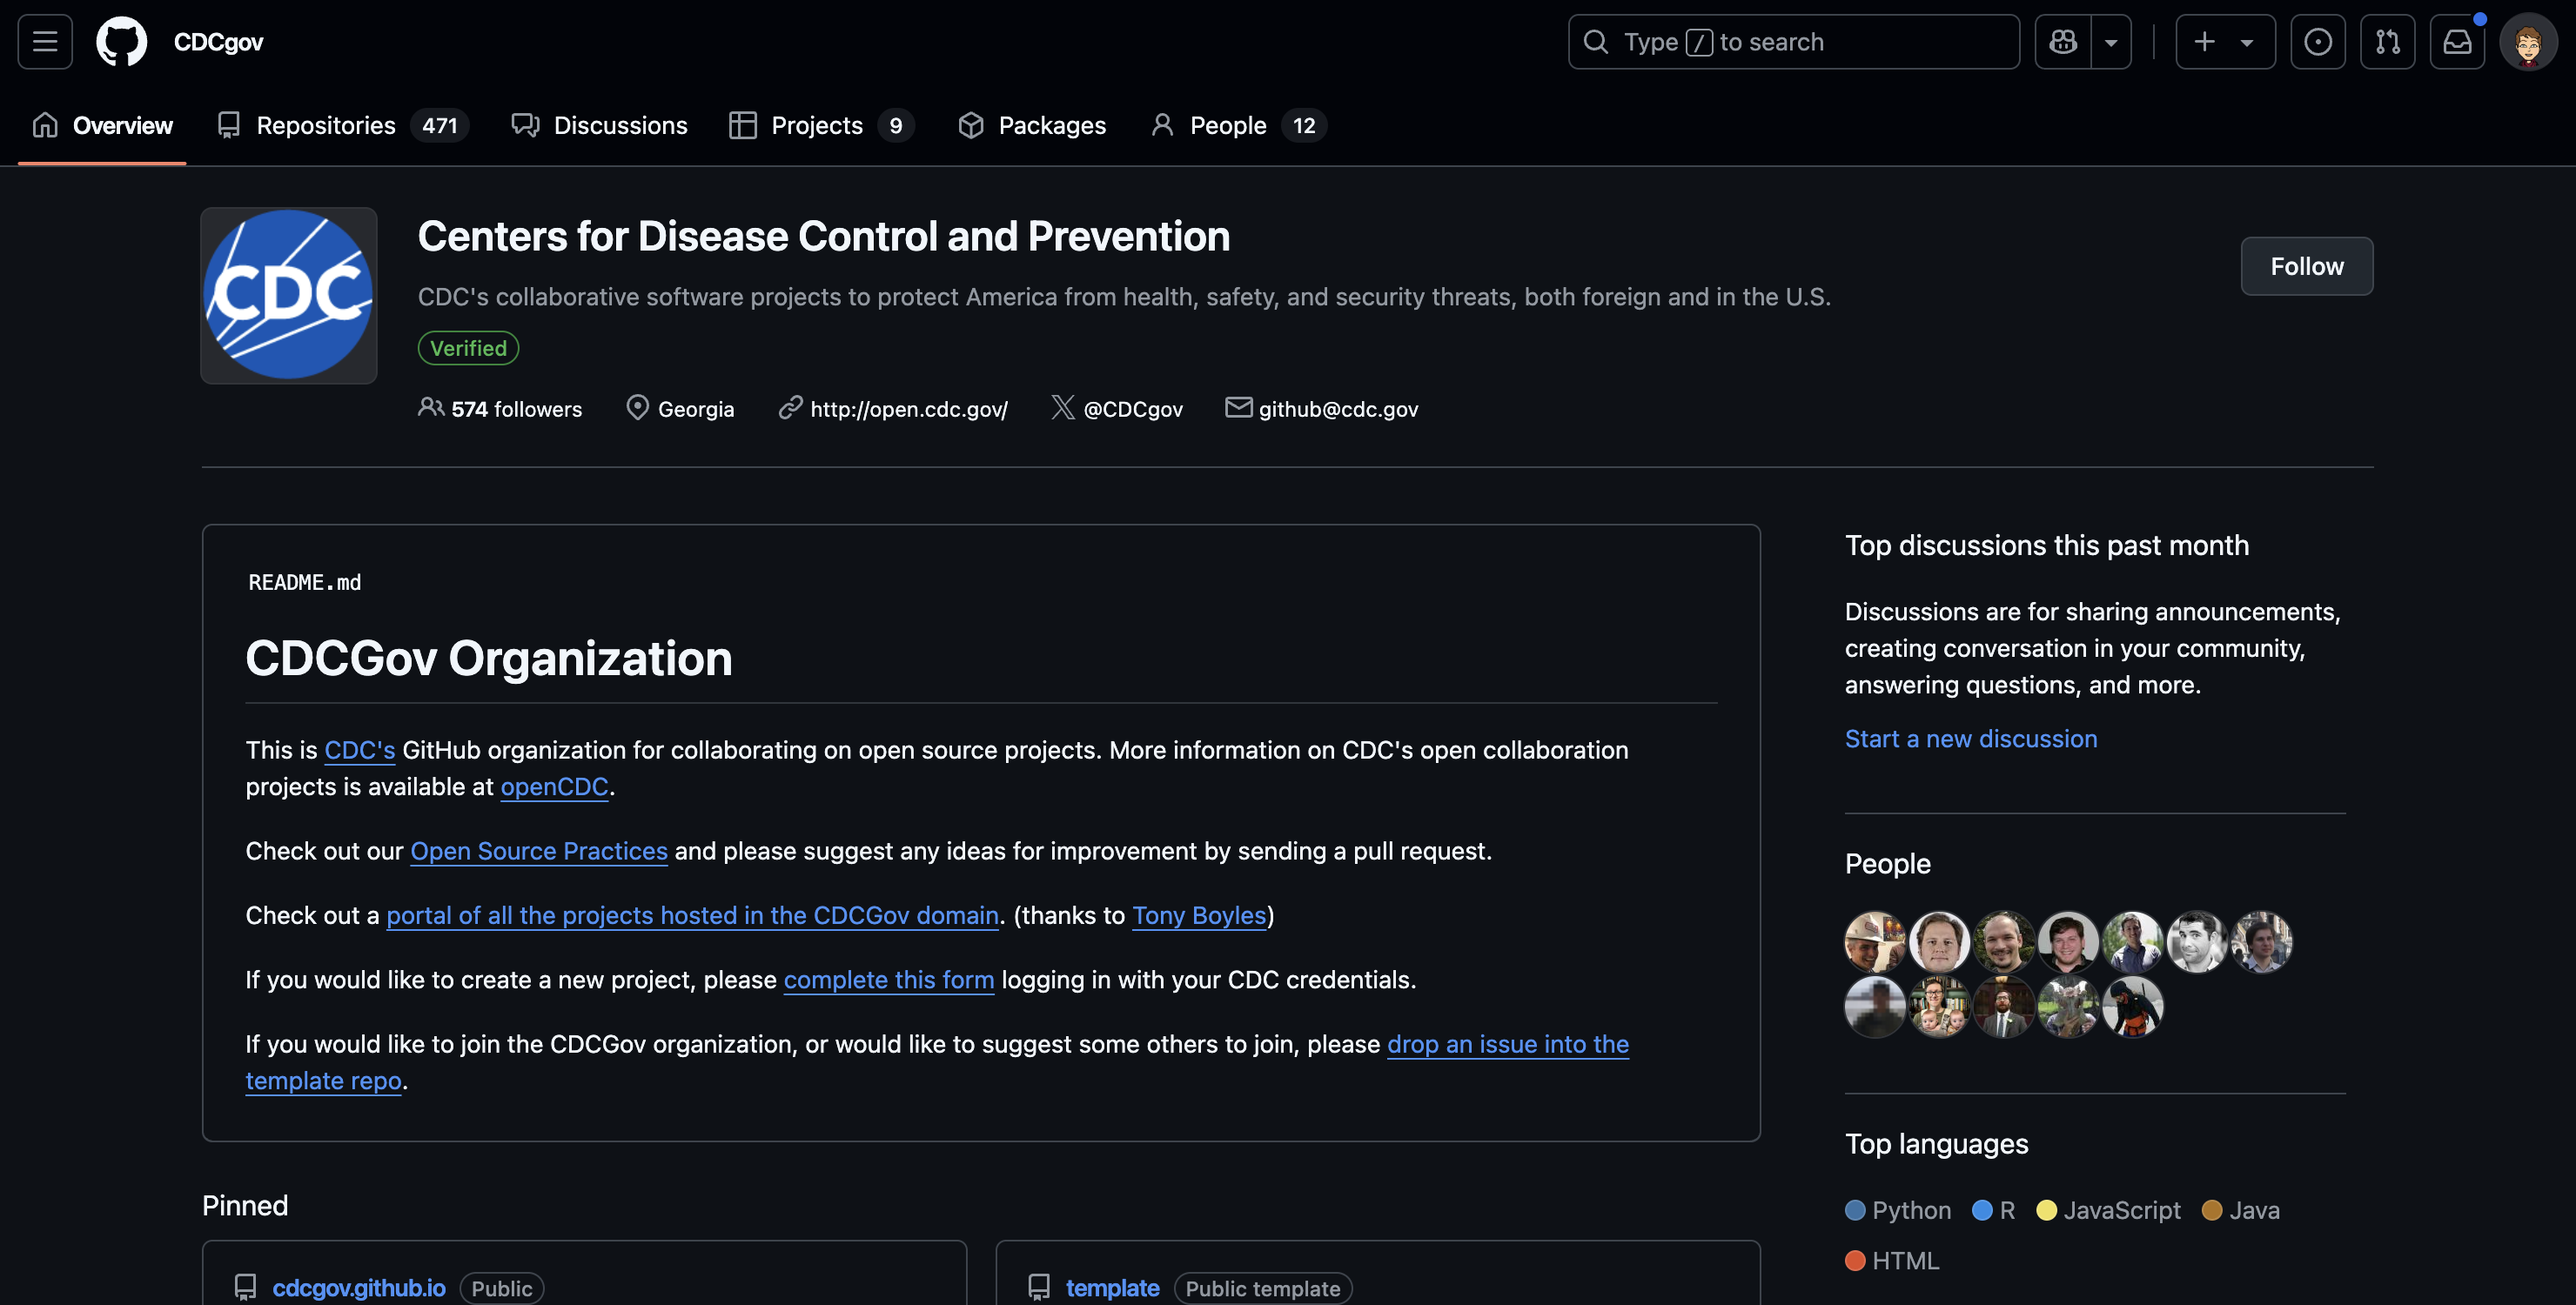This screenshot has height=1305, width=2576.
Task: Open portal of all the projects link
Action: pyautogui.click(x=692, y=915)
